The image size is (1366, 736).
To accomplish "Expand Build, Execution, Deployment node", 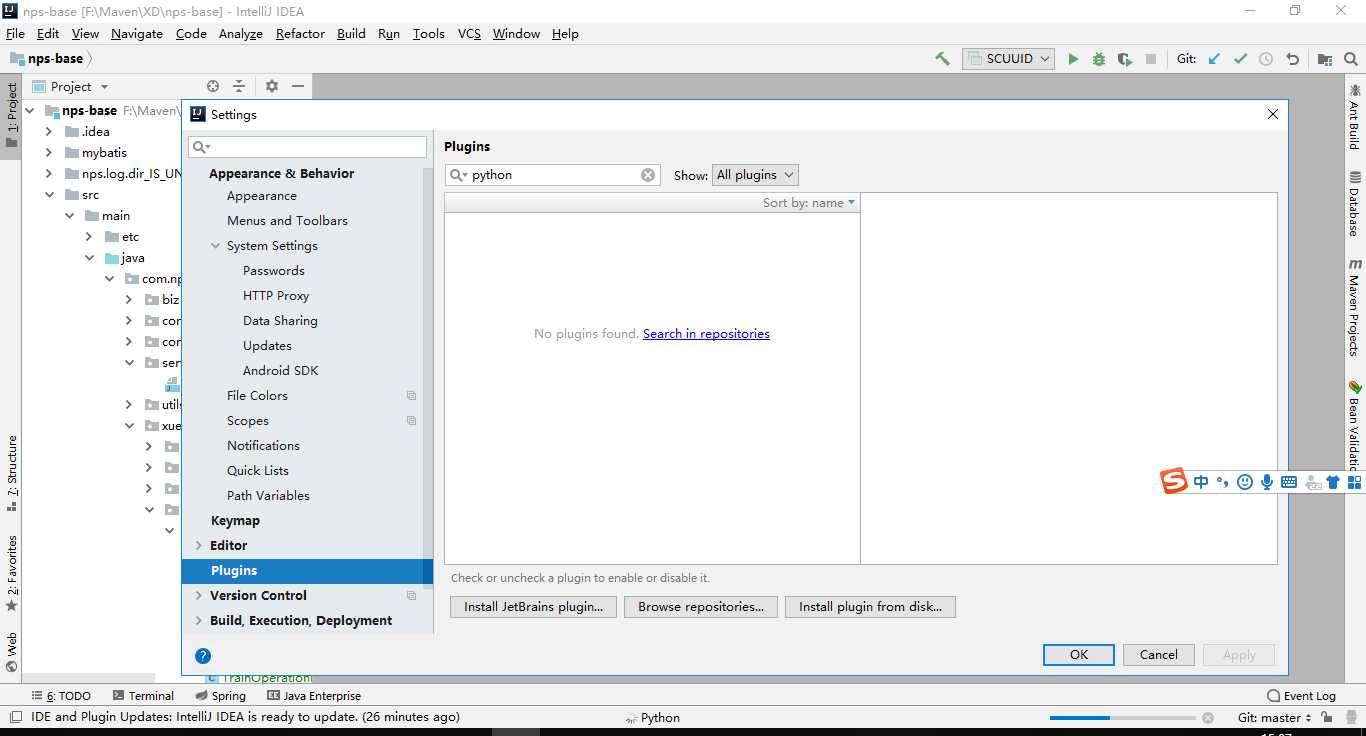I will [x=198, y=621].
